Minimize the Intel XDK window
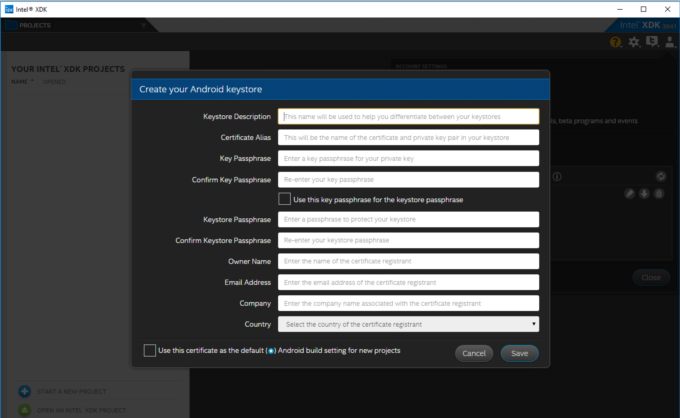 tap(620, 9)
